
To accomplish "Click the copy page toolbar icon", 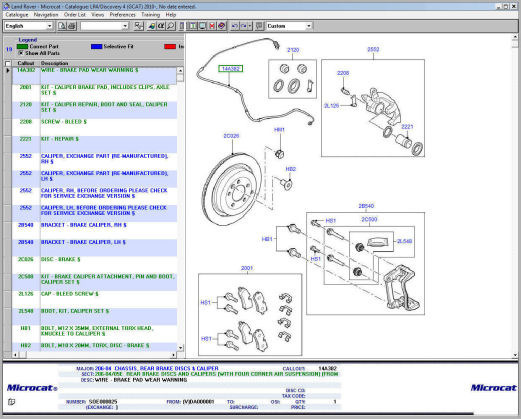I will tap(62, 26).
